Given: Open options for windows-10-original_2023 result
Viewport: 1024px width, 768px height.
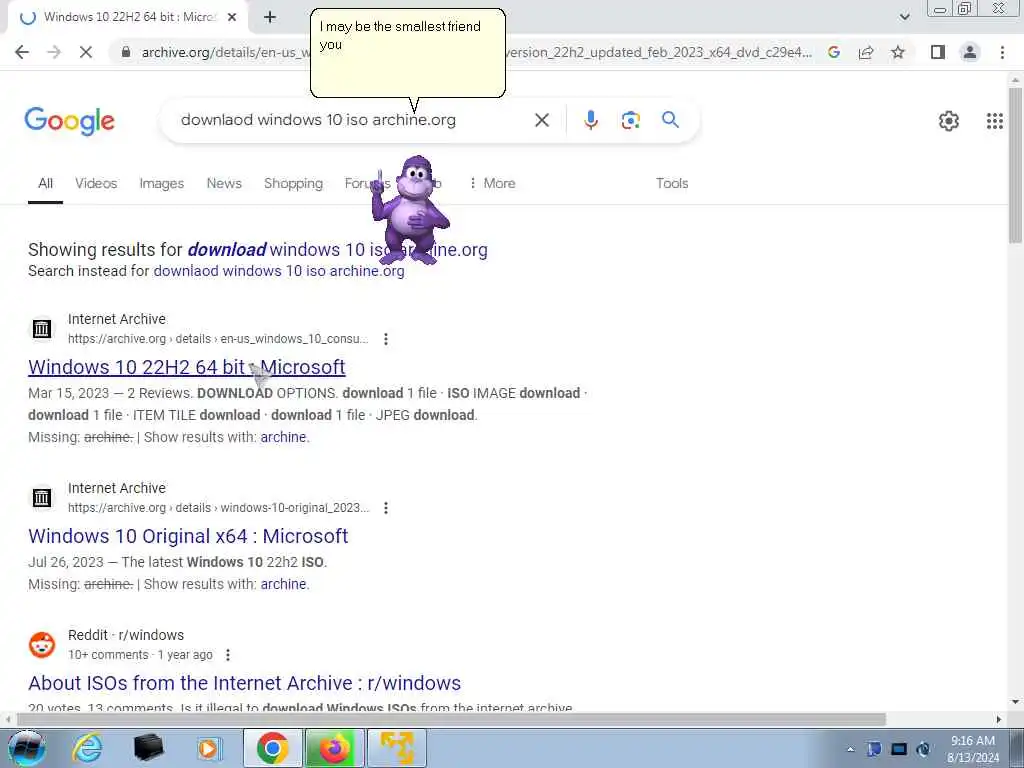Looking at the screenshot, I should [x=386, y=508].
